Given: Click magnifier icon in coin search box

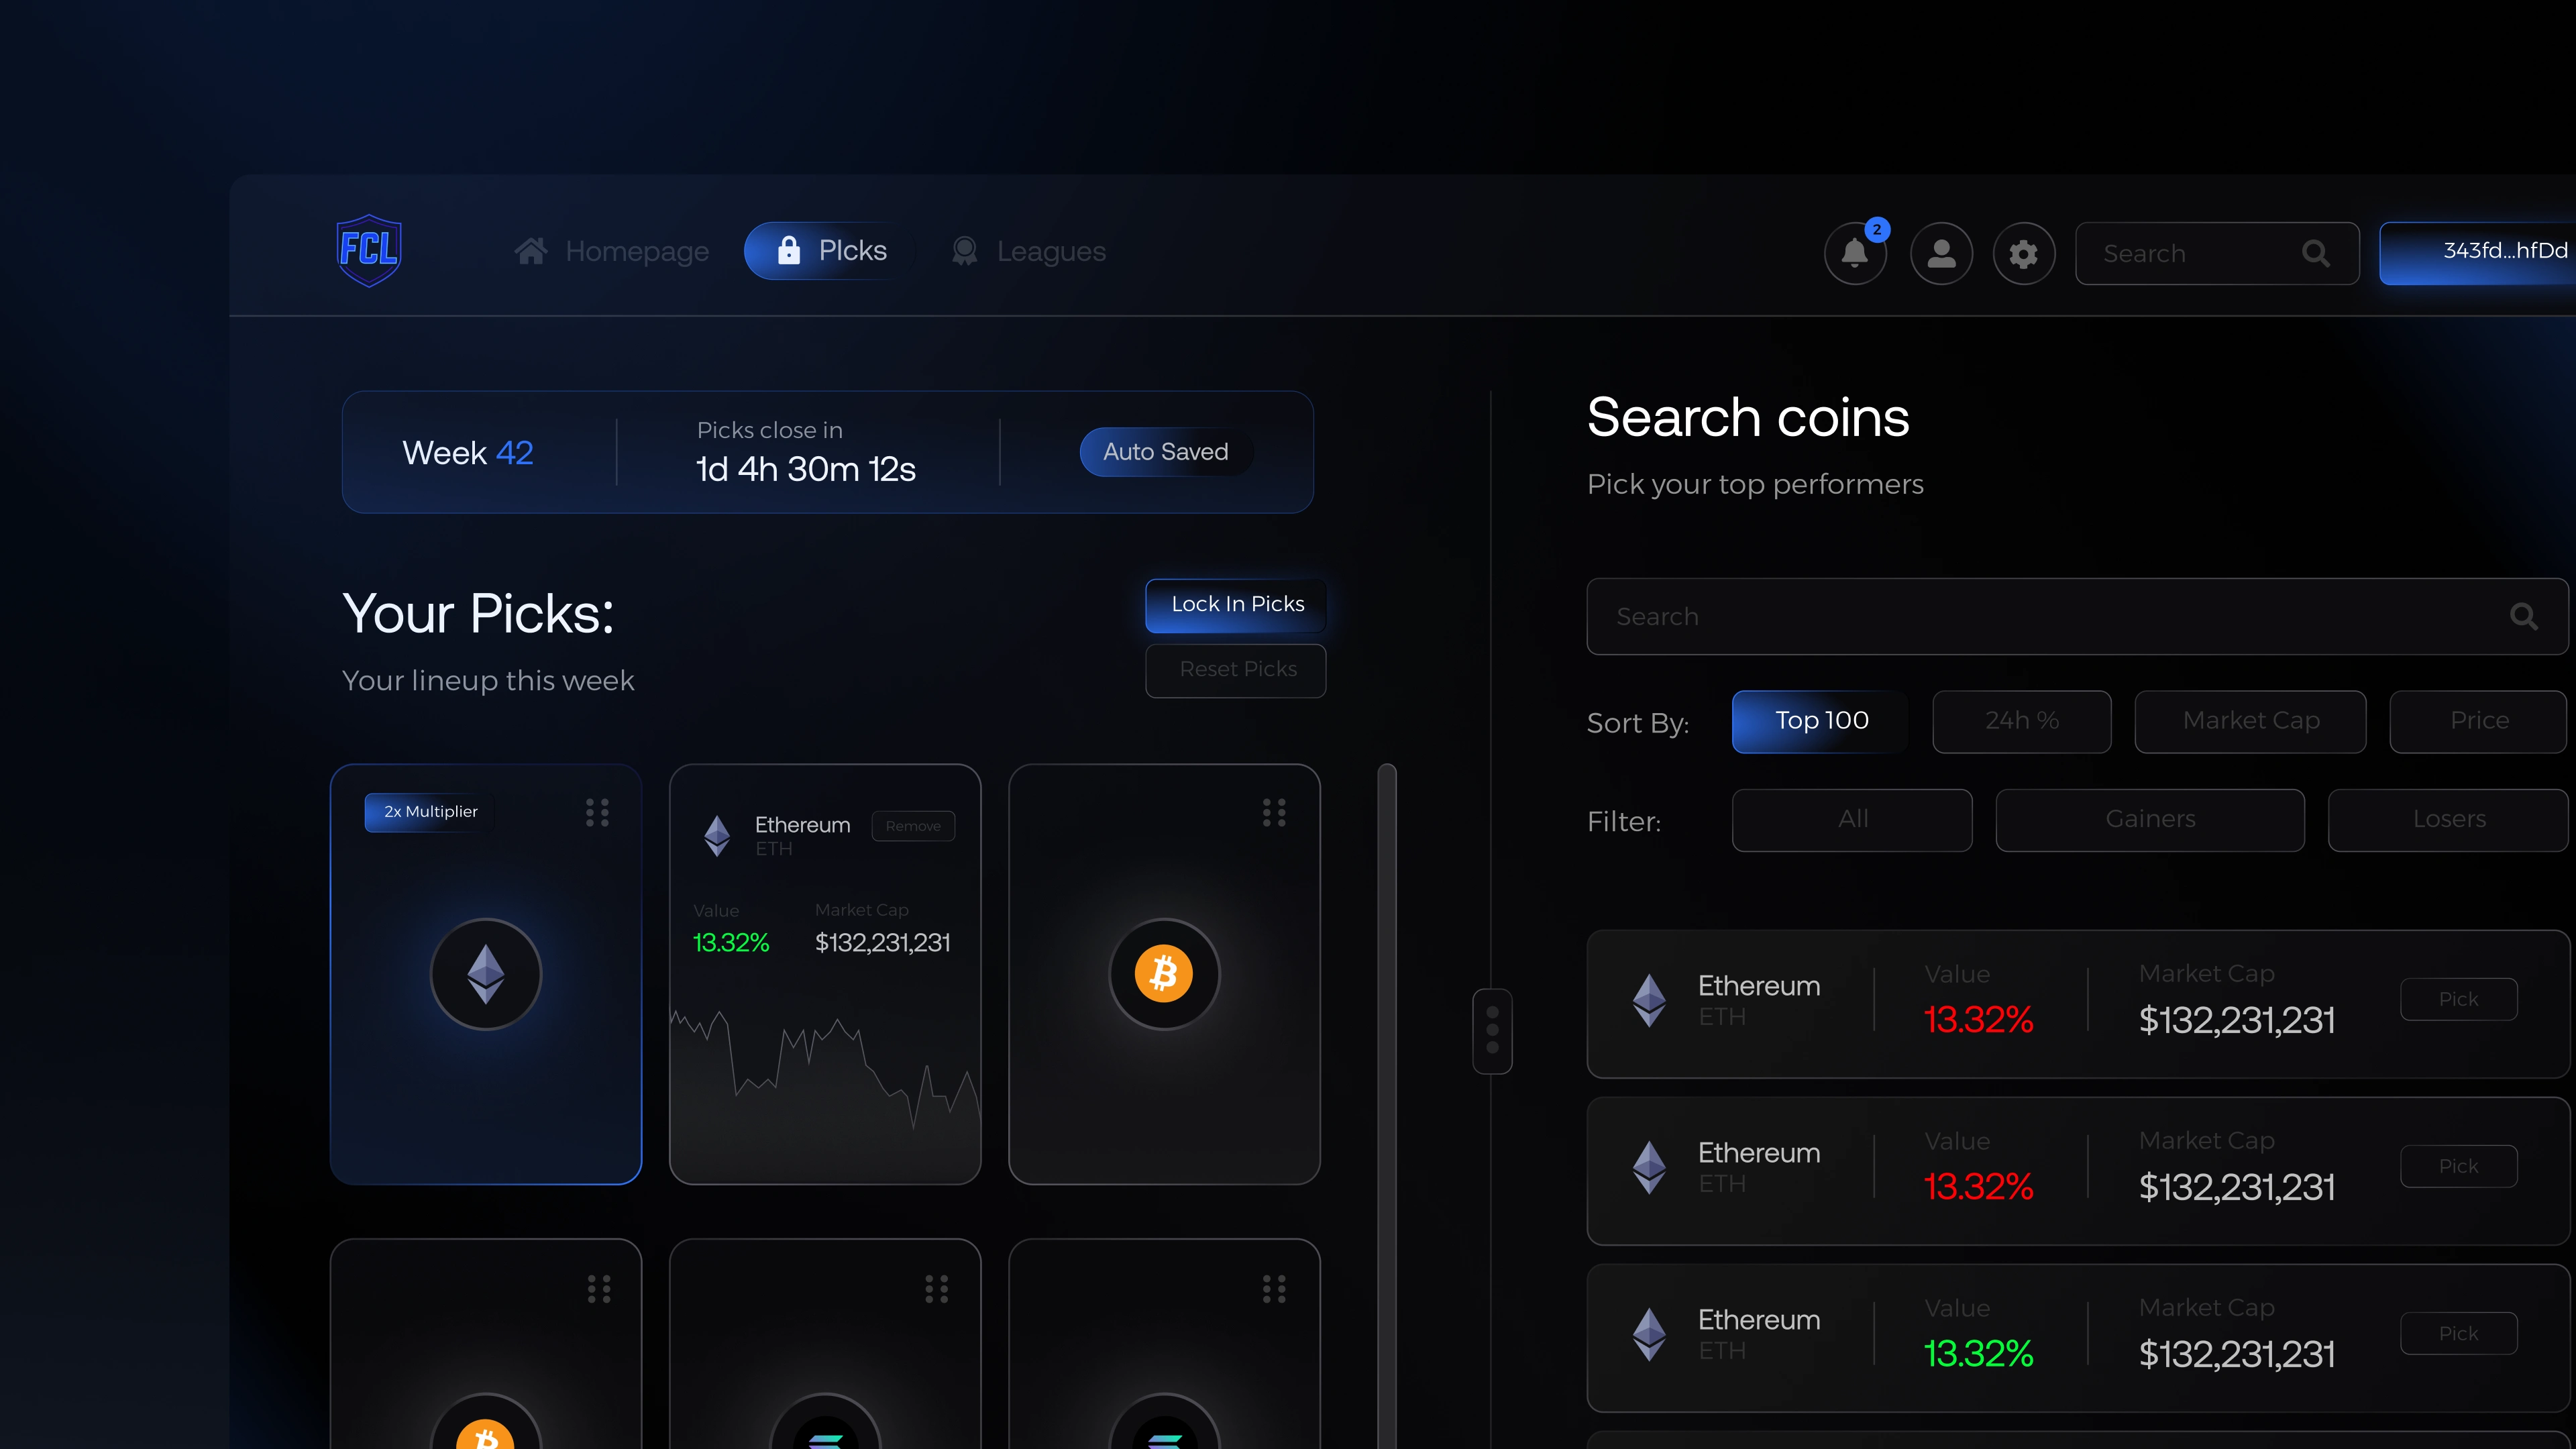Looking at the screenshot, I should click(2524, 617).
